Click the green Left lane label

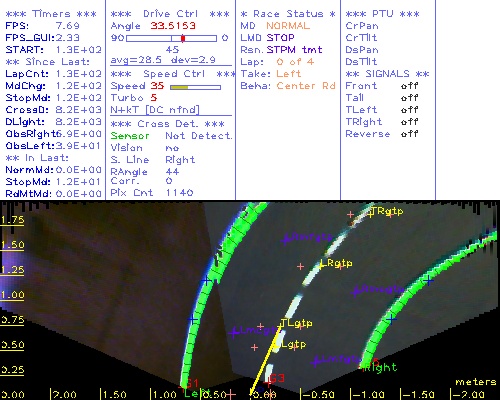pyautogui.click(x=197, y=393)
